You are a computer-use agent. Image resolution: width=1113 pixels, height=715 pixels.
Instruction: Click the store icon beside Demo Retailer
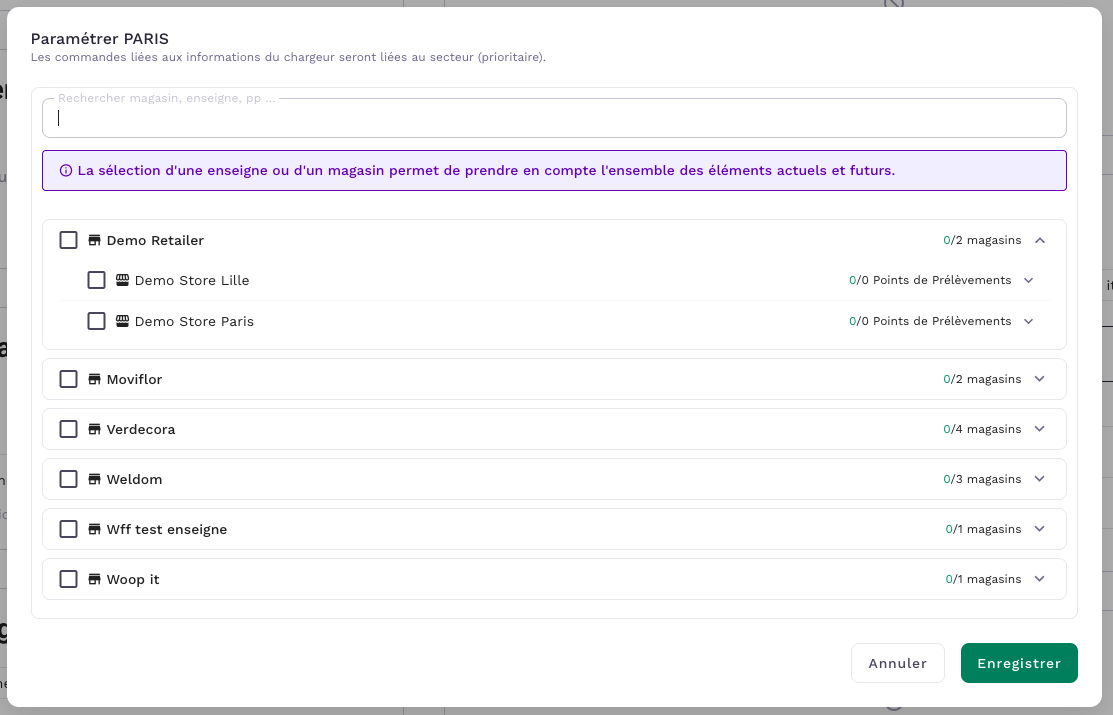point(95,240)
